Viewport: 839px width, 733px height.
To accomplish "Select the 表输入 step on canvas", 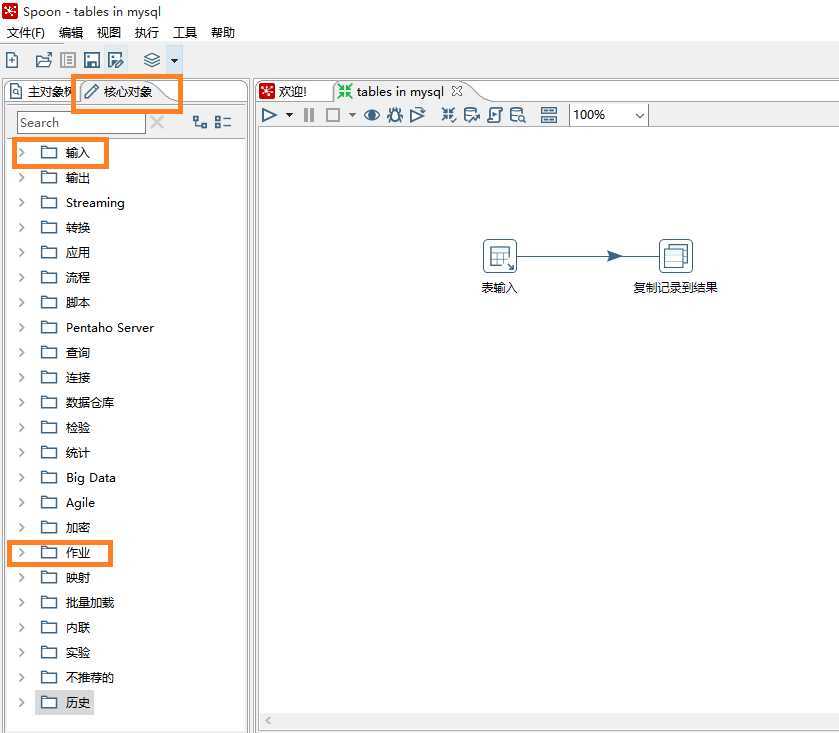I will (500, 256).
